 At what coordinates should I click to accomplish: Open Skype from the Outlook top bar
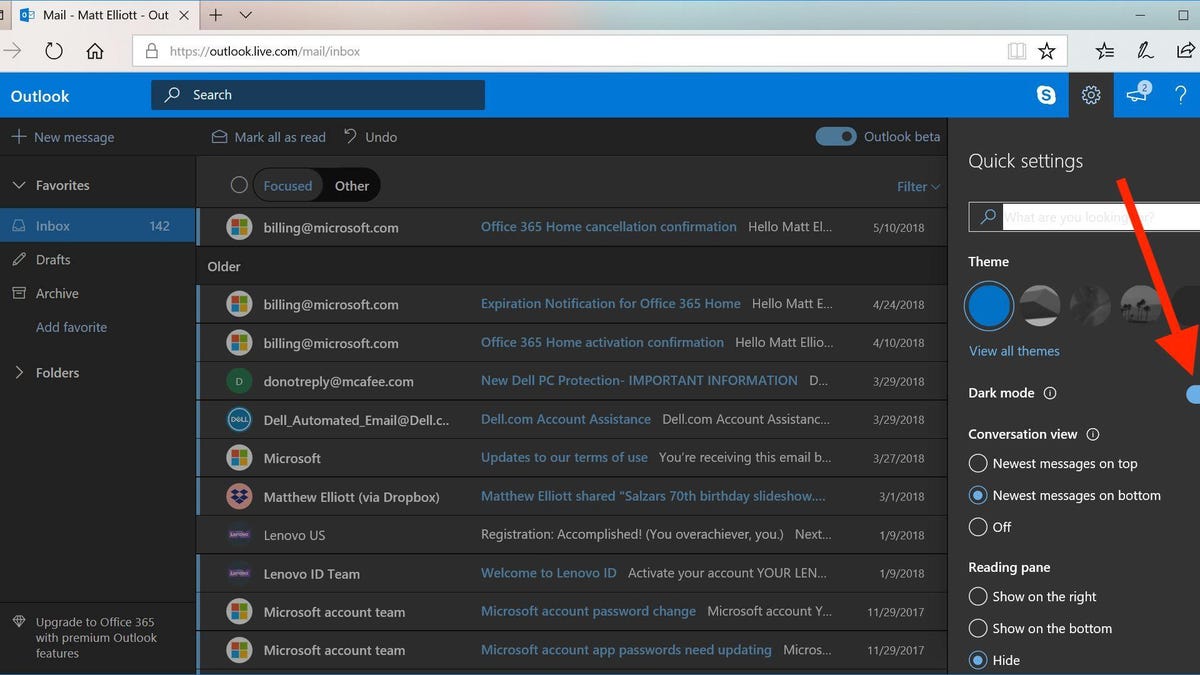[1046, 95]
